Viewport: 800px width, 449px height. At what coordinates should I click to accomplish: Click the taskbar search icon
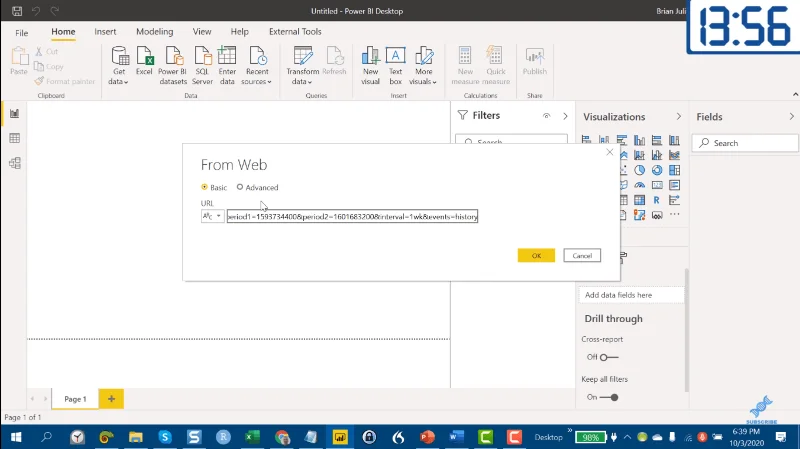(x=46, y=437)
